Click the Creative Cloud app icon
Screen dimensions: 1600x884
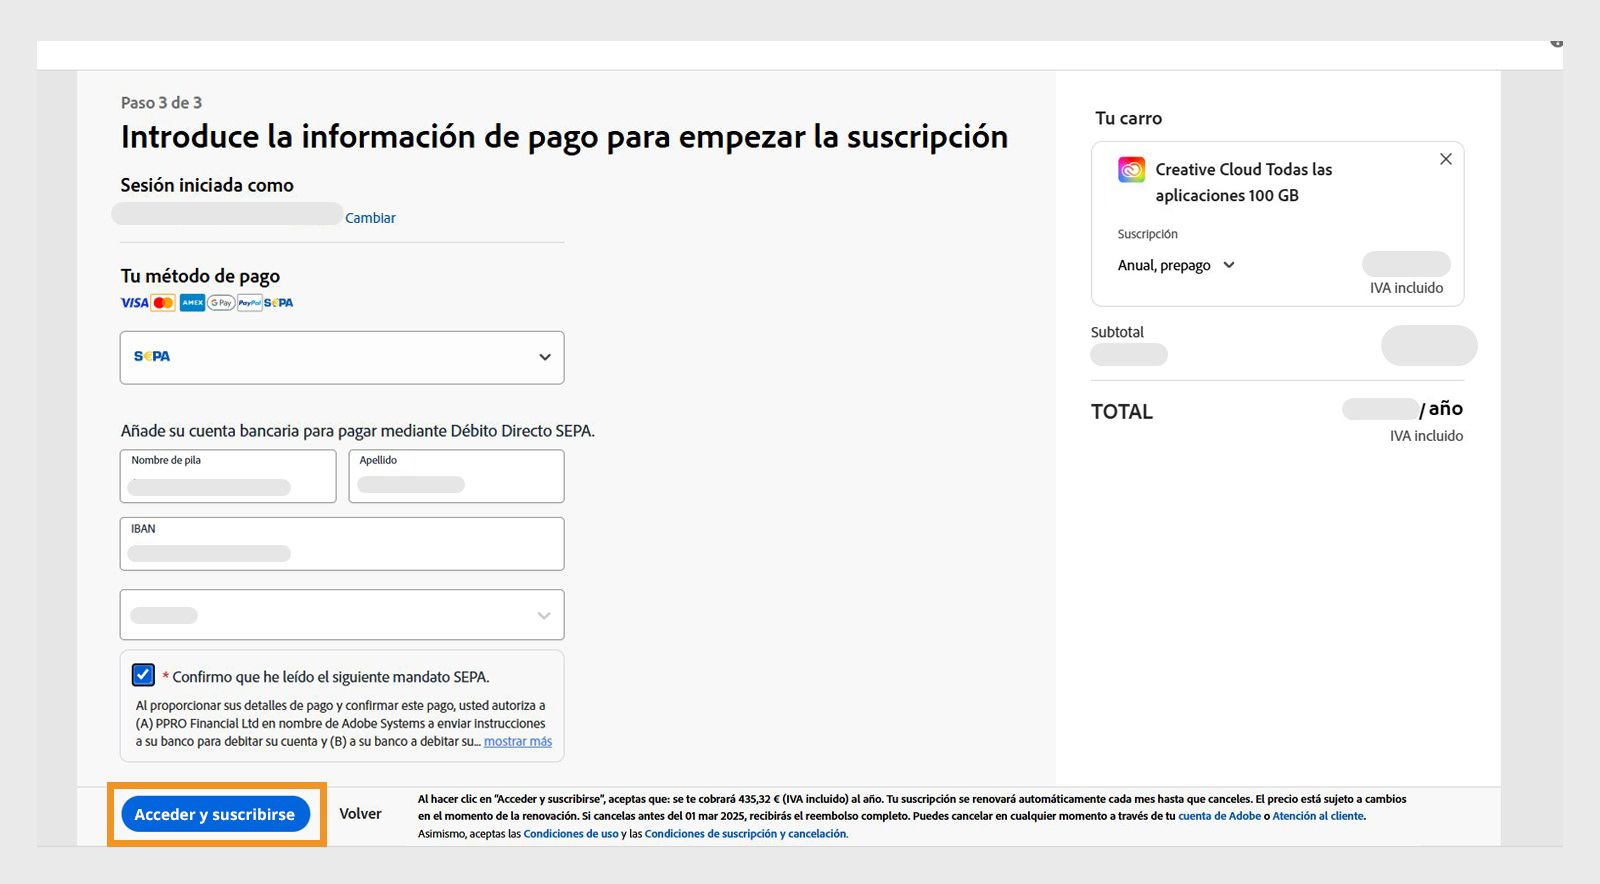1131,170
